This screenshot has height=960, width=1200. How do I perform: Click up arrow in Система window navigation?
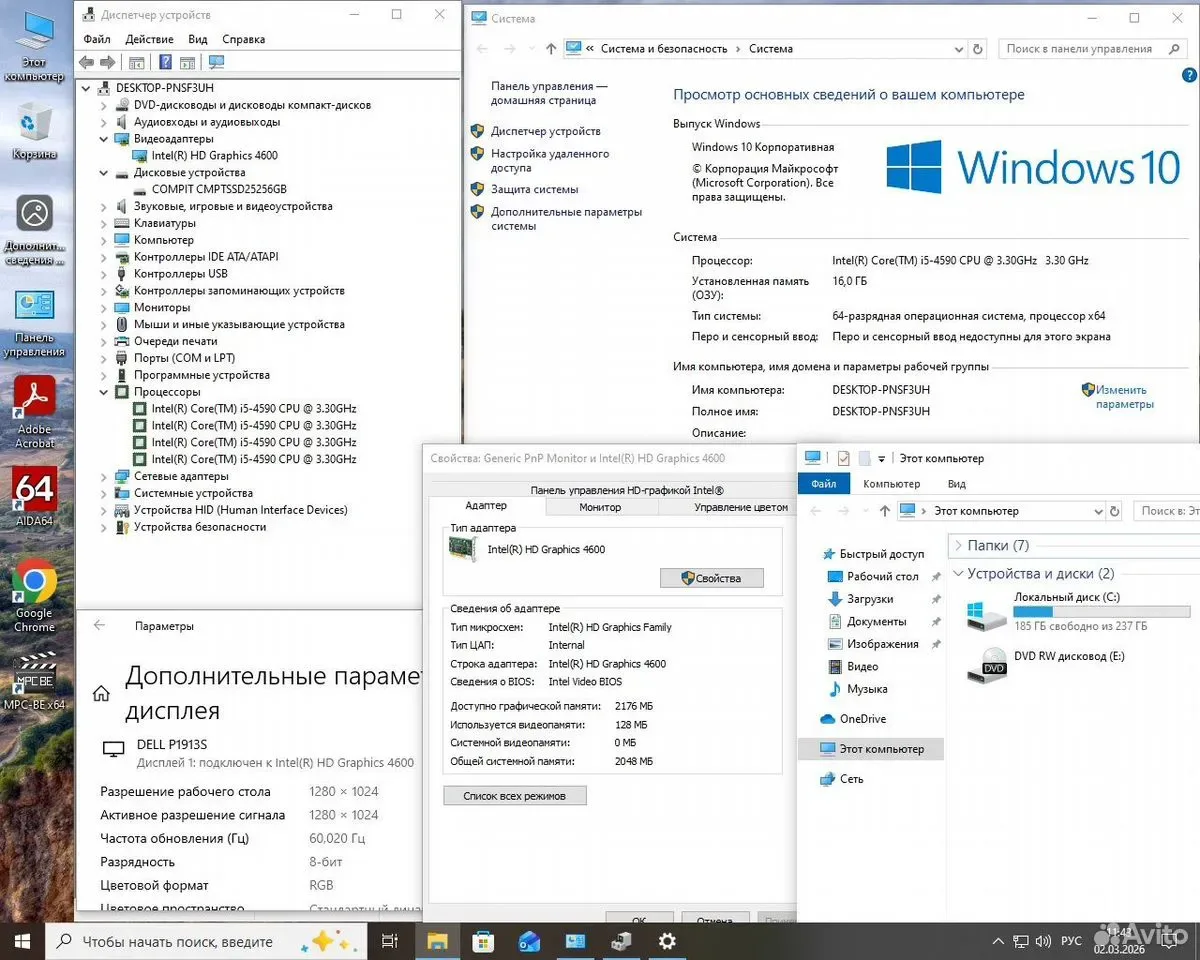(551, 48)
